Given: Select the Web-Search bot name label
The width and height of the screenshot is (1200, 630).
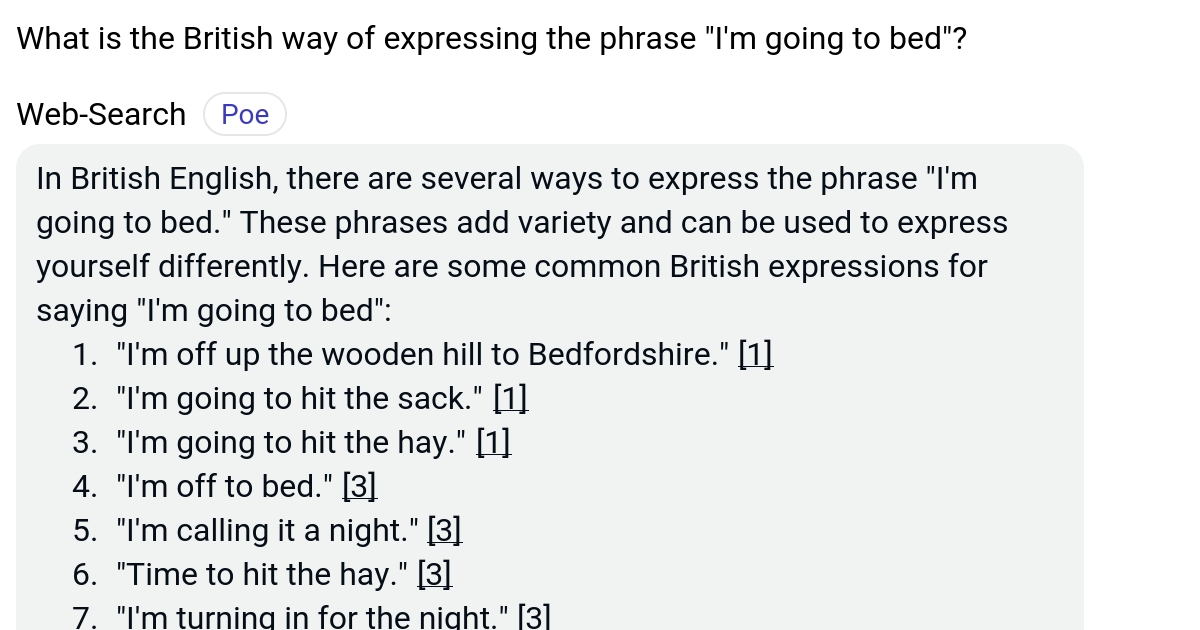Looking at the screenshot, I should pos(100,113).
